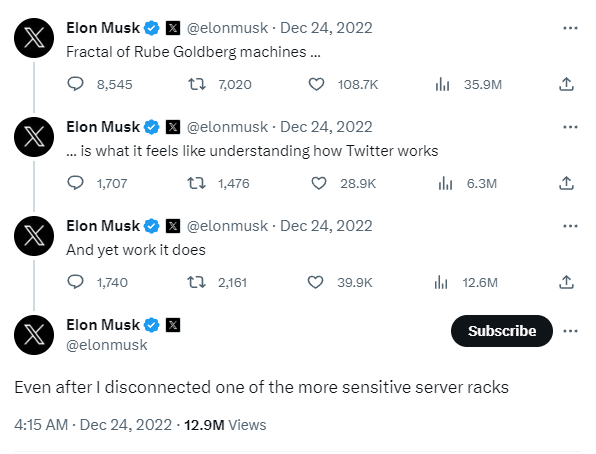The width and height of the screenshot is (596, 454).
Task: Open the @elonmusk handle under main tweet
Action: [x=106, y=345]
